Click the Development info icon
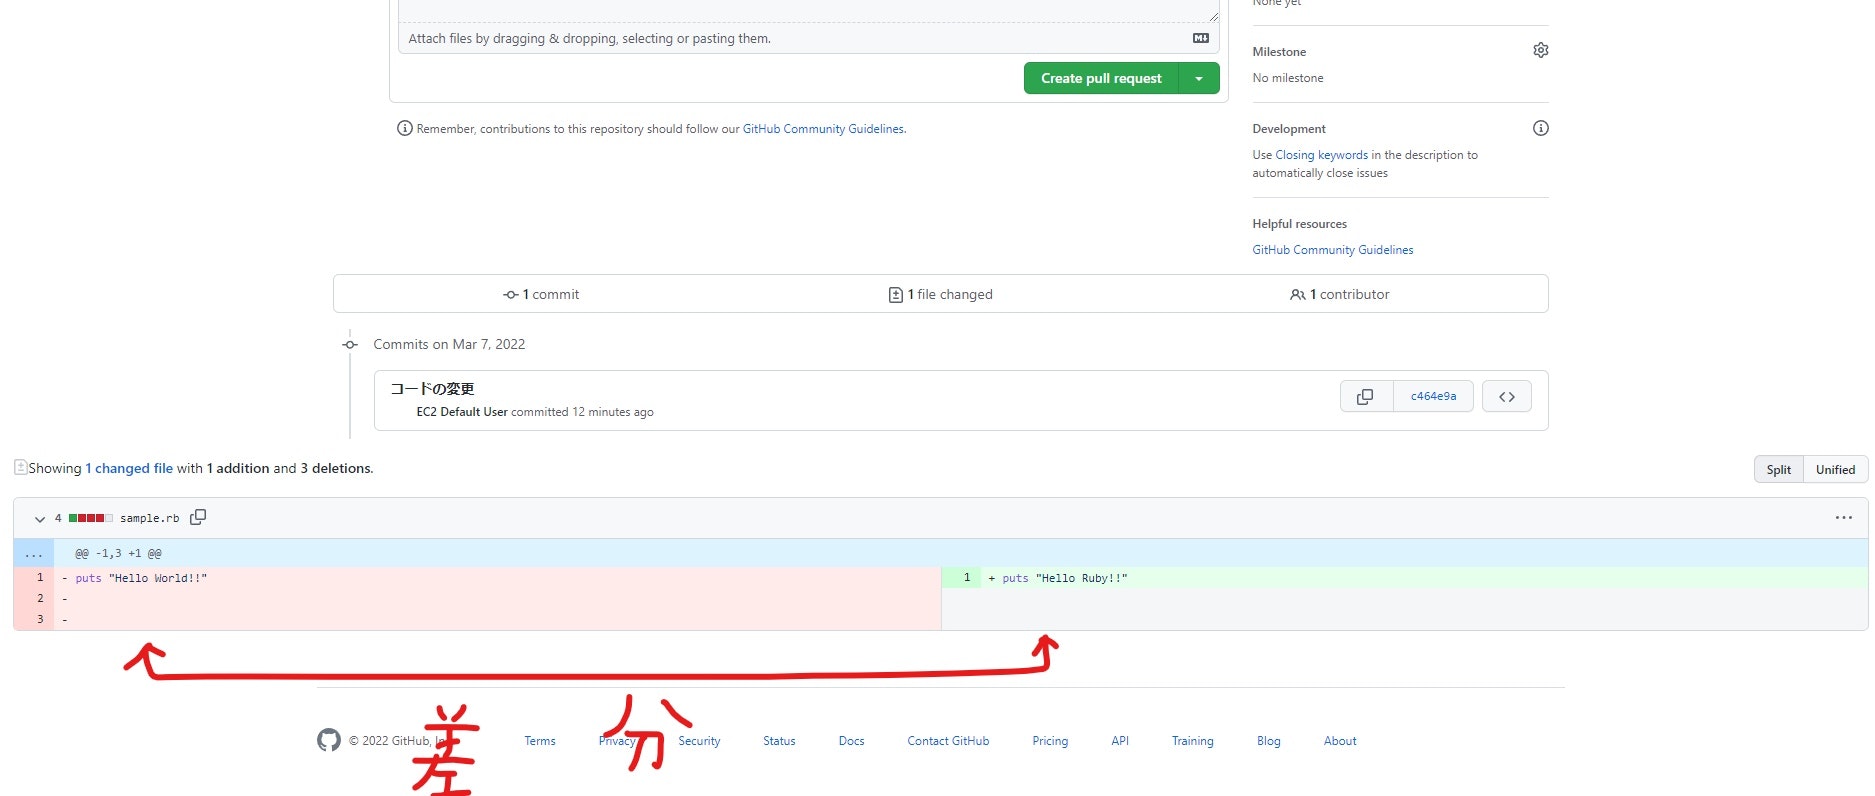Image resolution: width=1875 pixels, height=796 pixels. click(1541, 128)
